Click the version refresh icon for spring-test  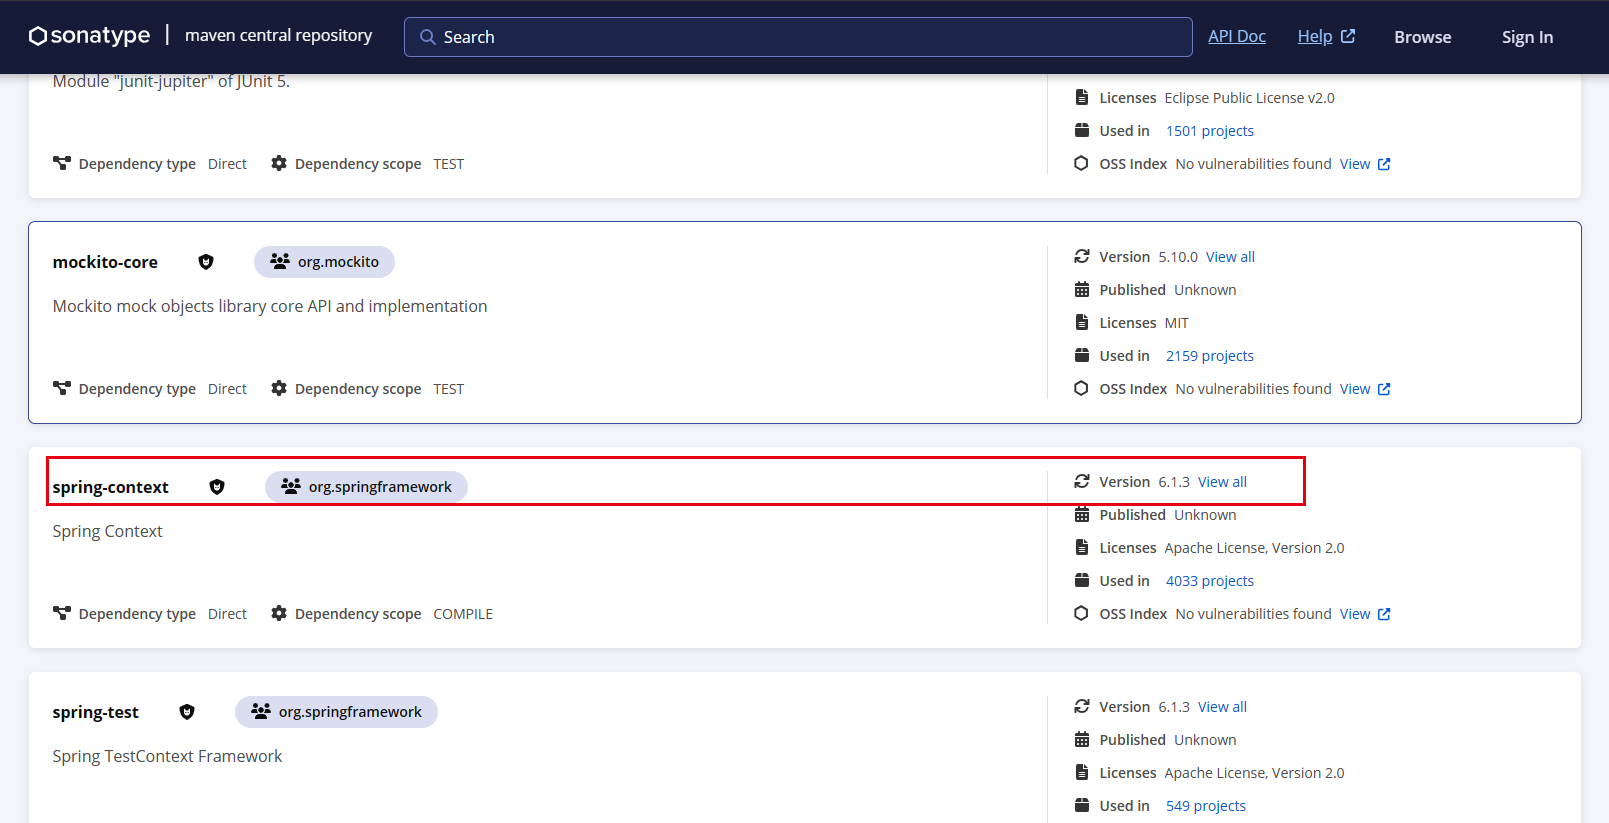point(1082,707)
